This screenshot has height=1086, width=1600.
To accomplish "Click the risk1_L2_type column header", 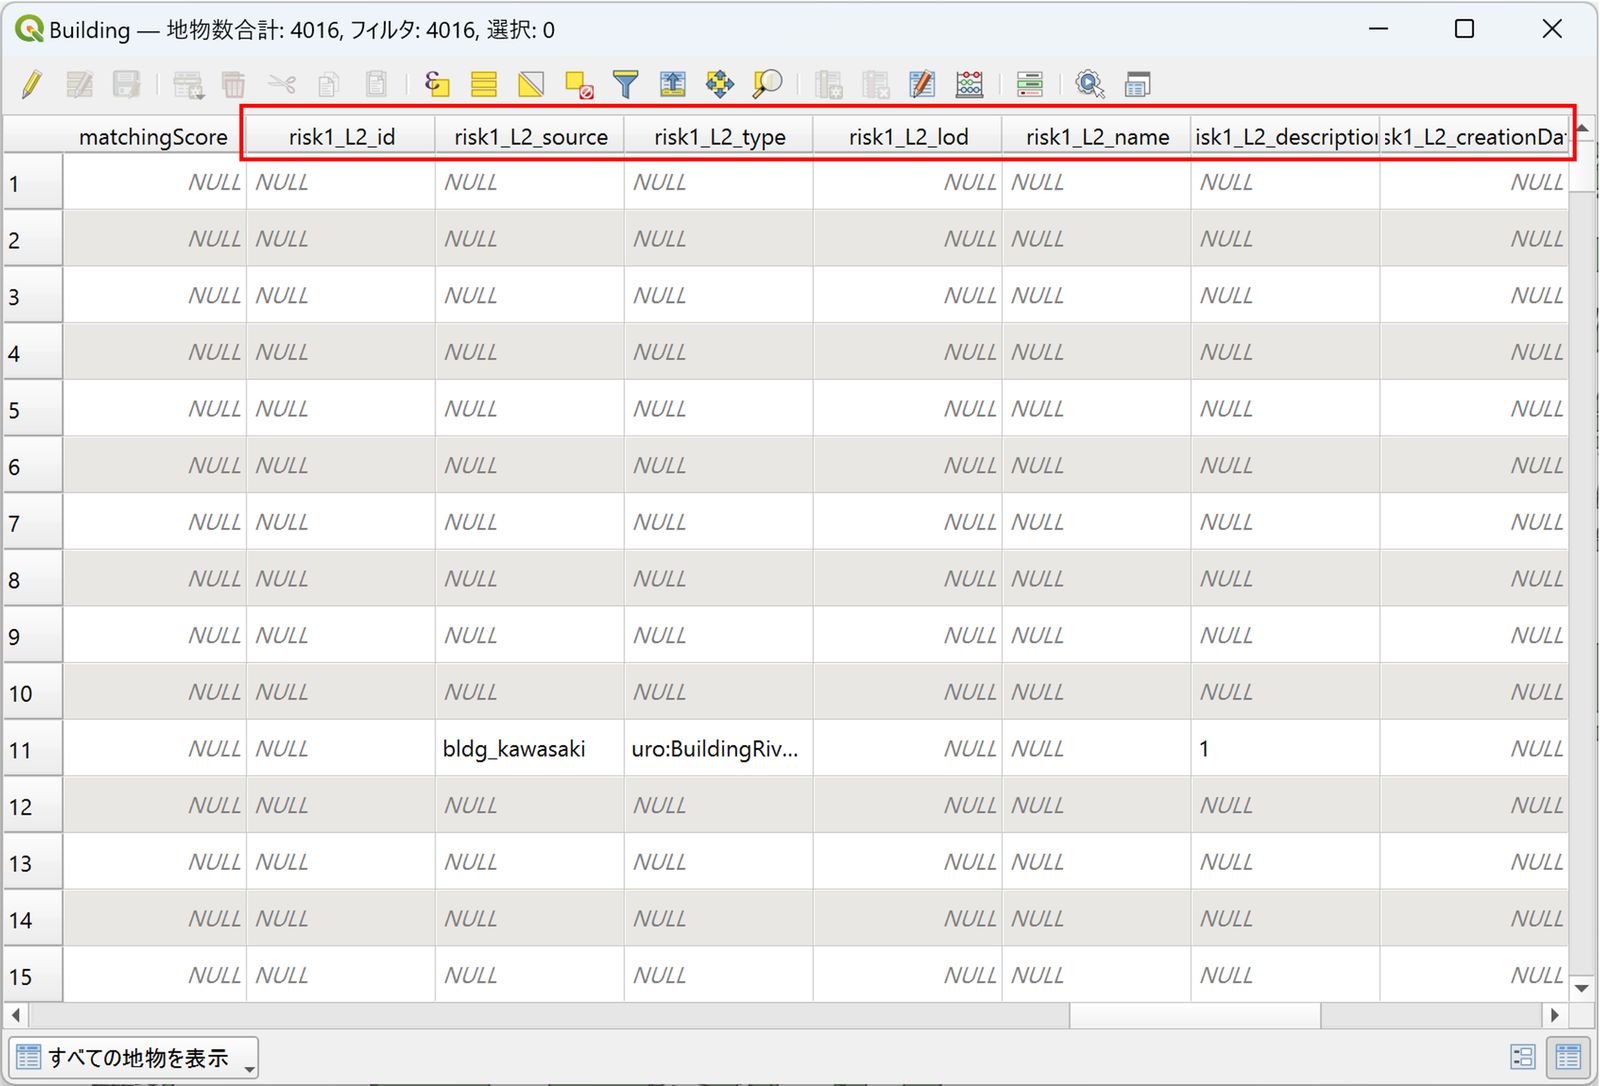I will 719,137.
